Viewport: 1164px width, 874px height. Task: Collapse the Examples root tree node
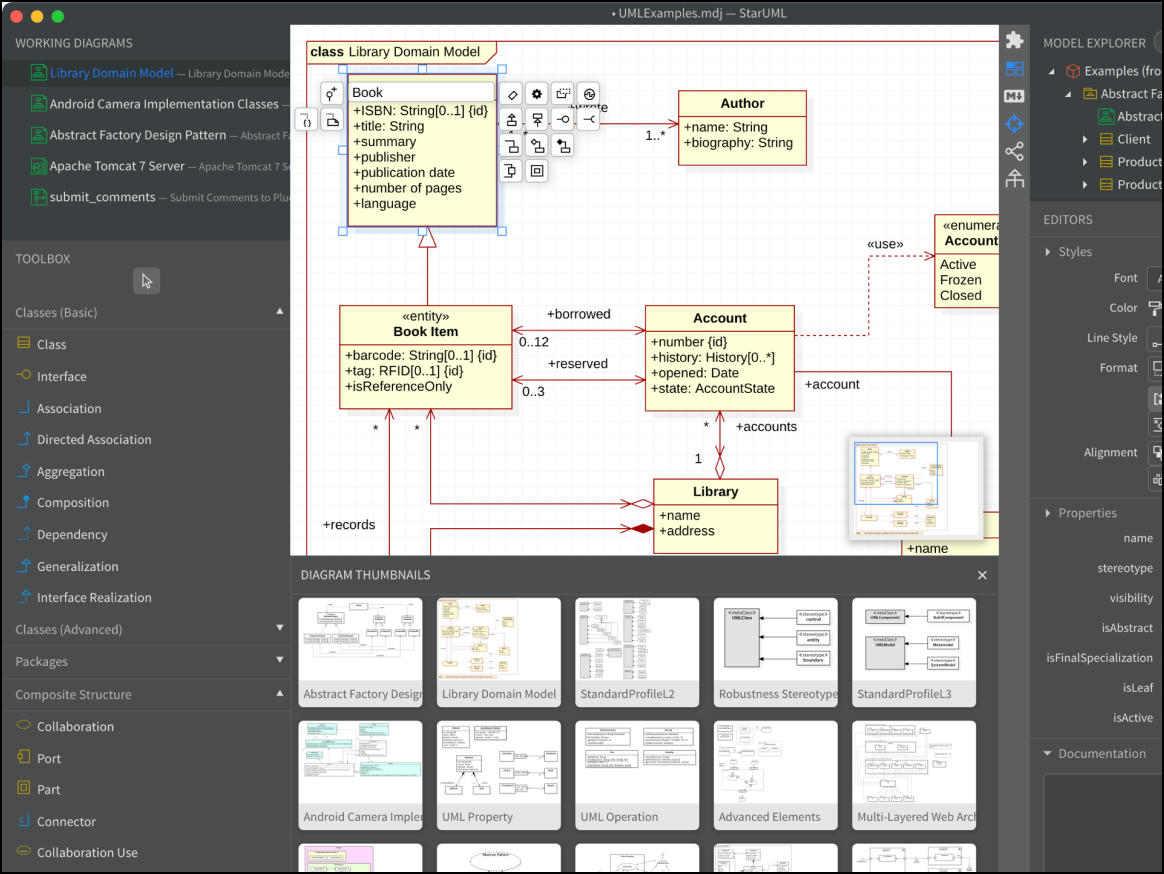click(1052, 71)
